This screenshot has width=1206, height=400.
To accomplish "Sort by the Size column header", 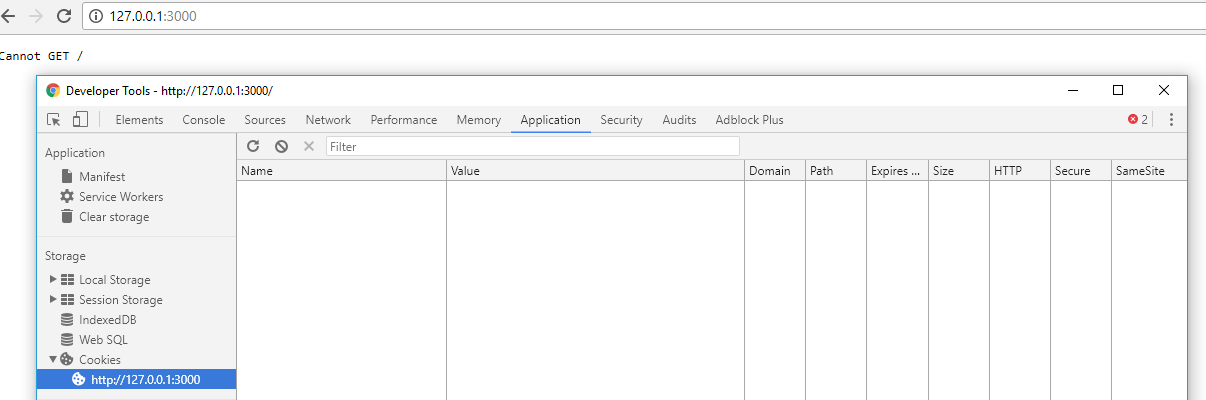I will click(x=959, y=171).
